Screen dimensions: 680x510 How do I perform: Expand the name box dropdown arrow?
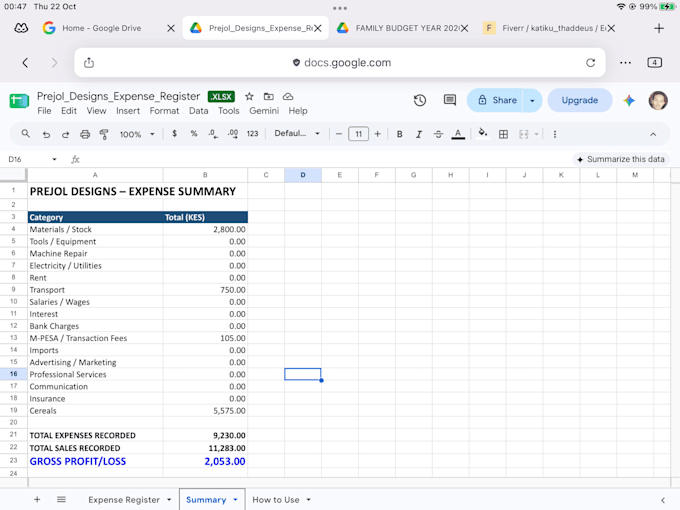[54, 159]
